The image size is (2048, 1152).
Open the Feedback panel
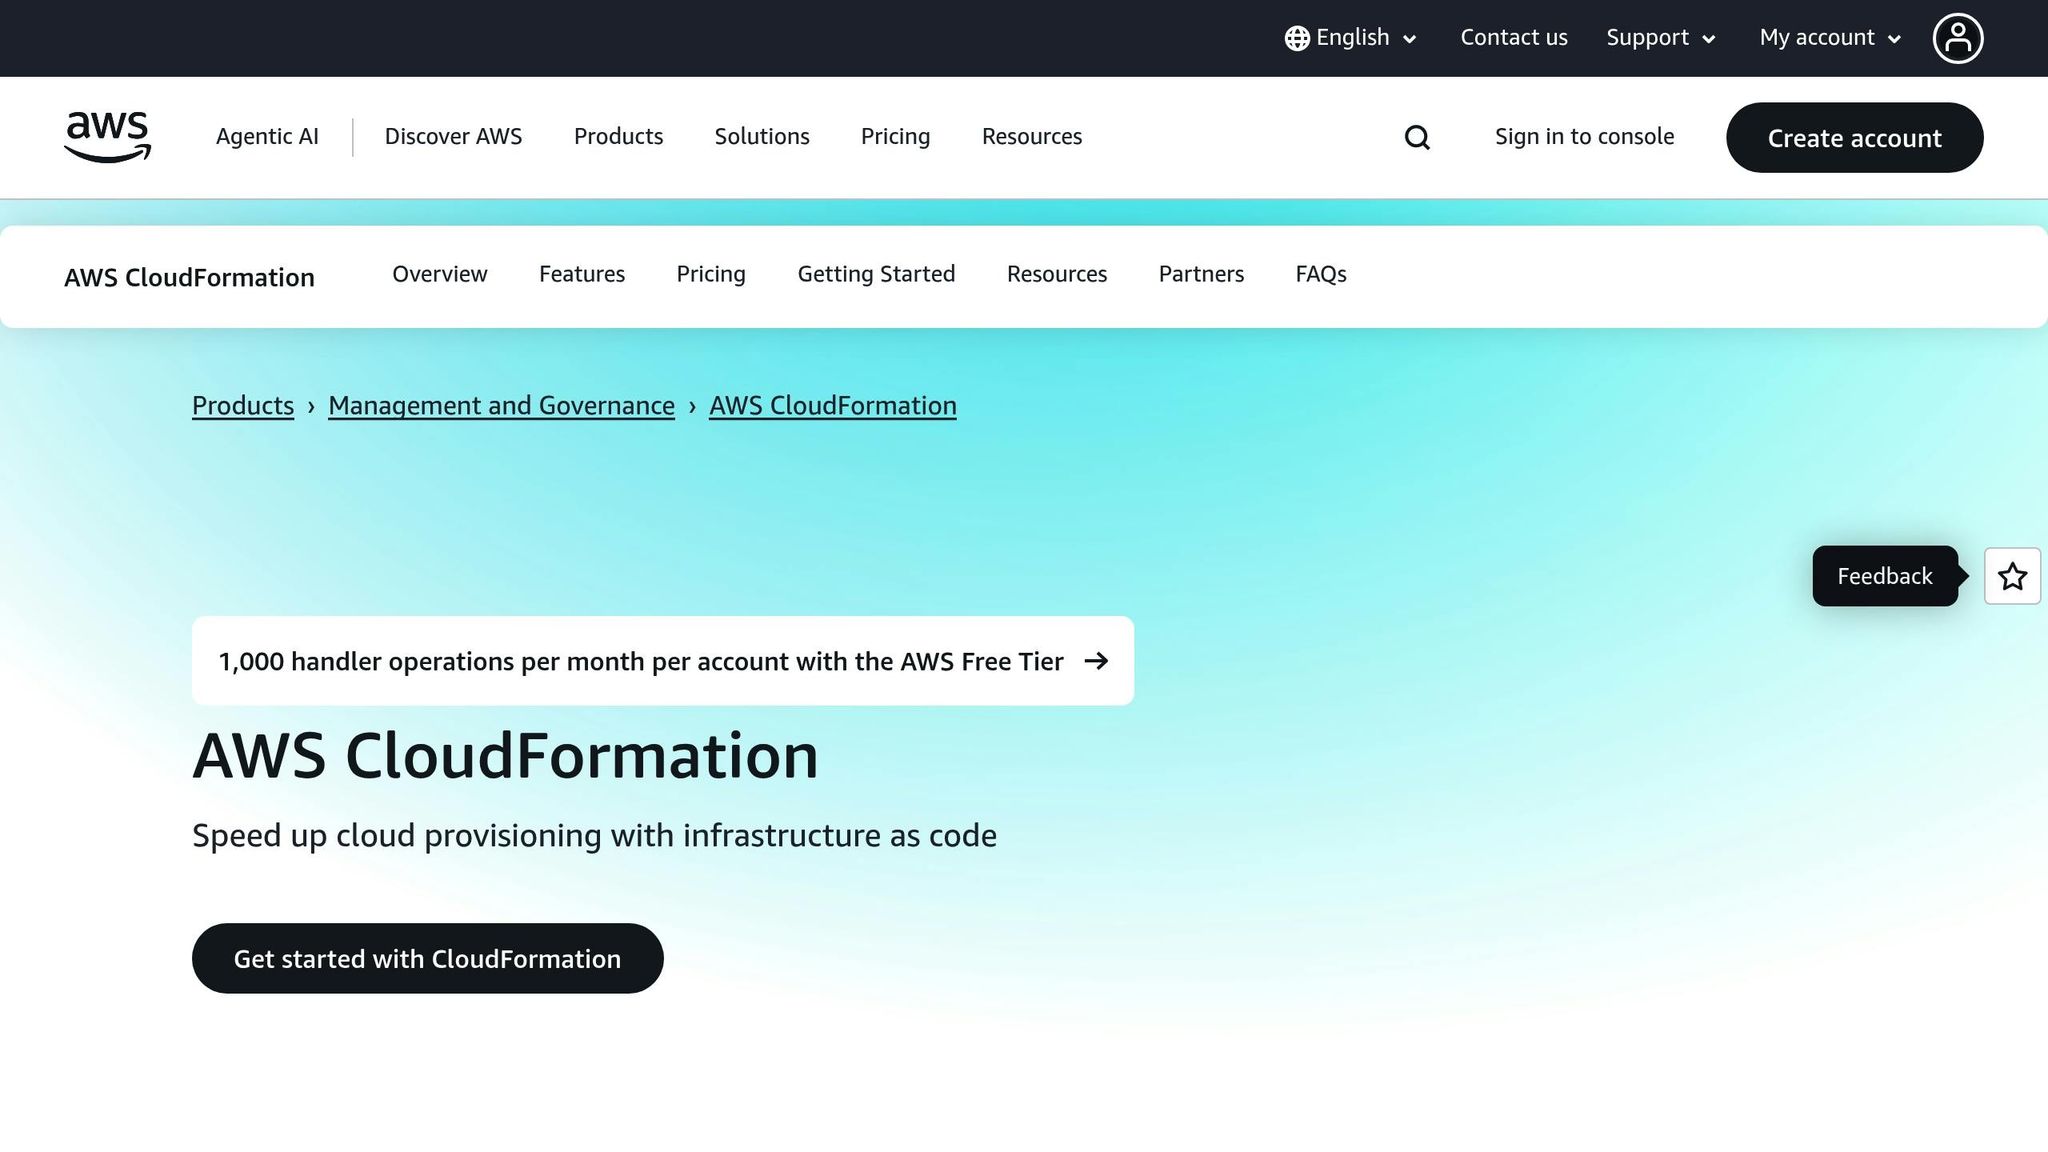[1884, 576]
